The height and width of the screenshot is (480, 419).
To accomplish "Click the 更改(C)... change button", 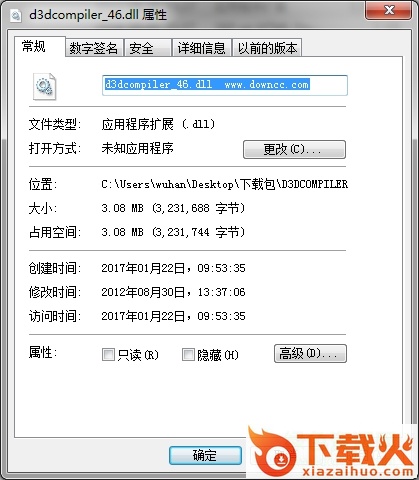I will pyautogui.click(x=294, y=149).
